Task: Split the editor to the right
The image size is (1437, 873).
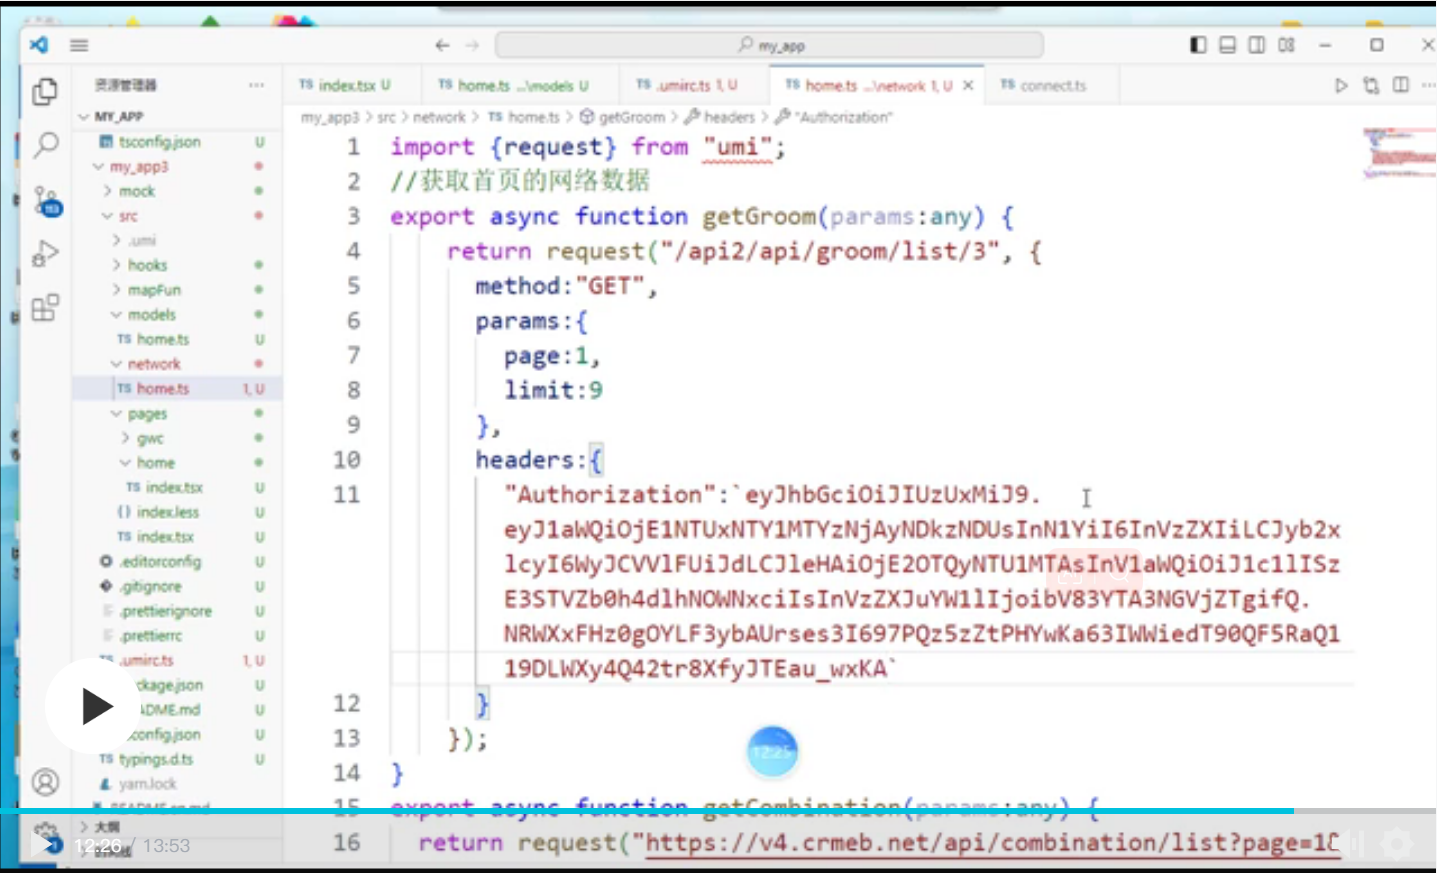Action: coord(1401,86)
